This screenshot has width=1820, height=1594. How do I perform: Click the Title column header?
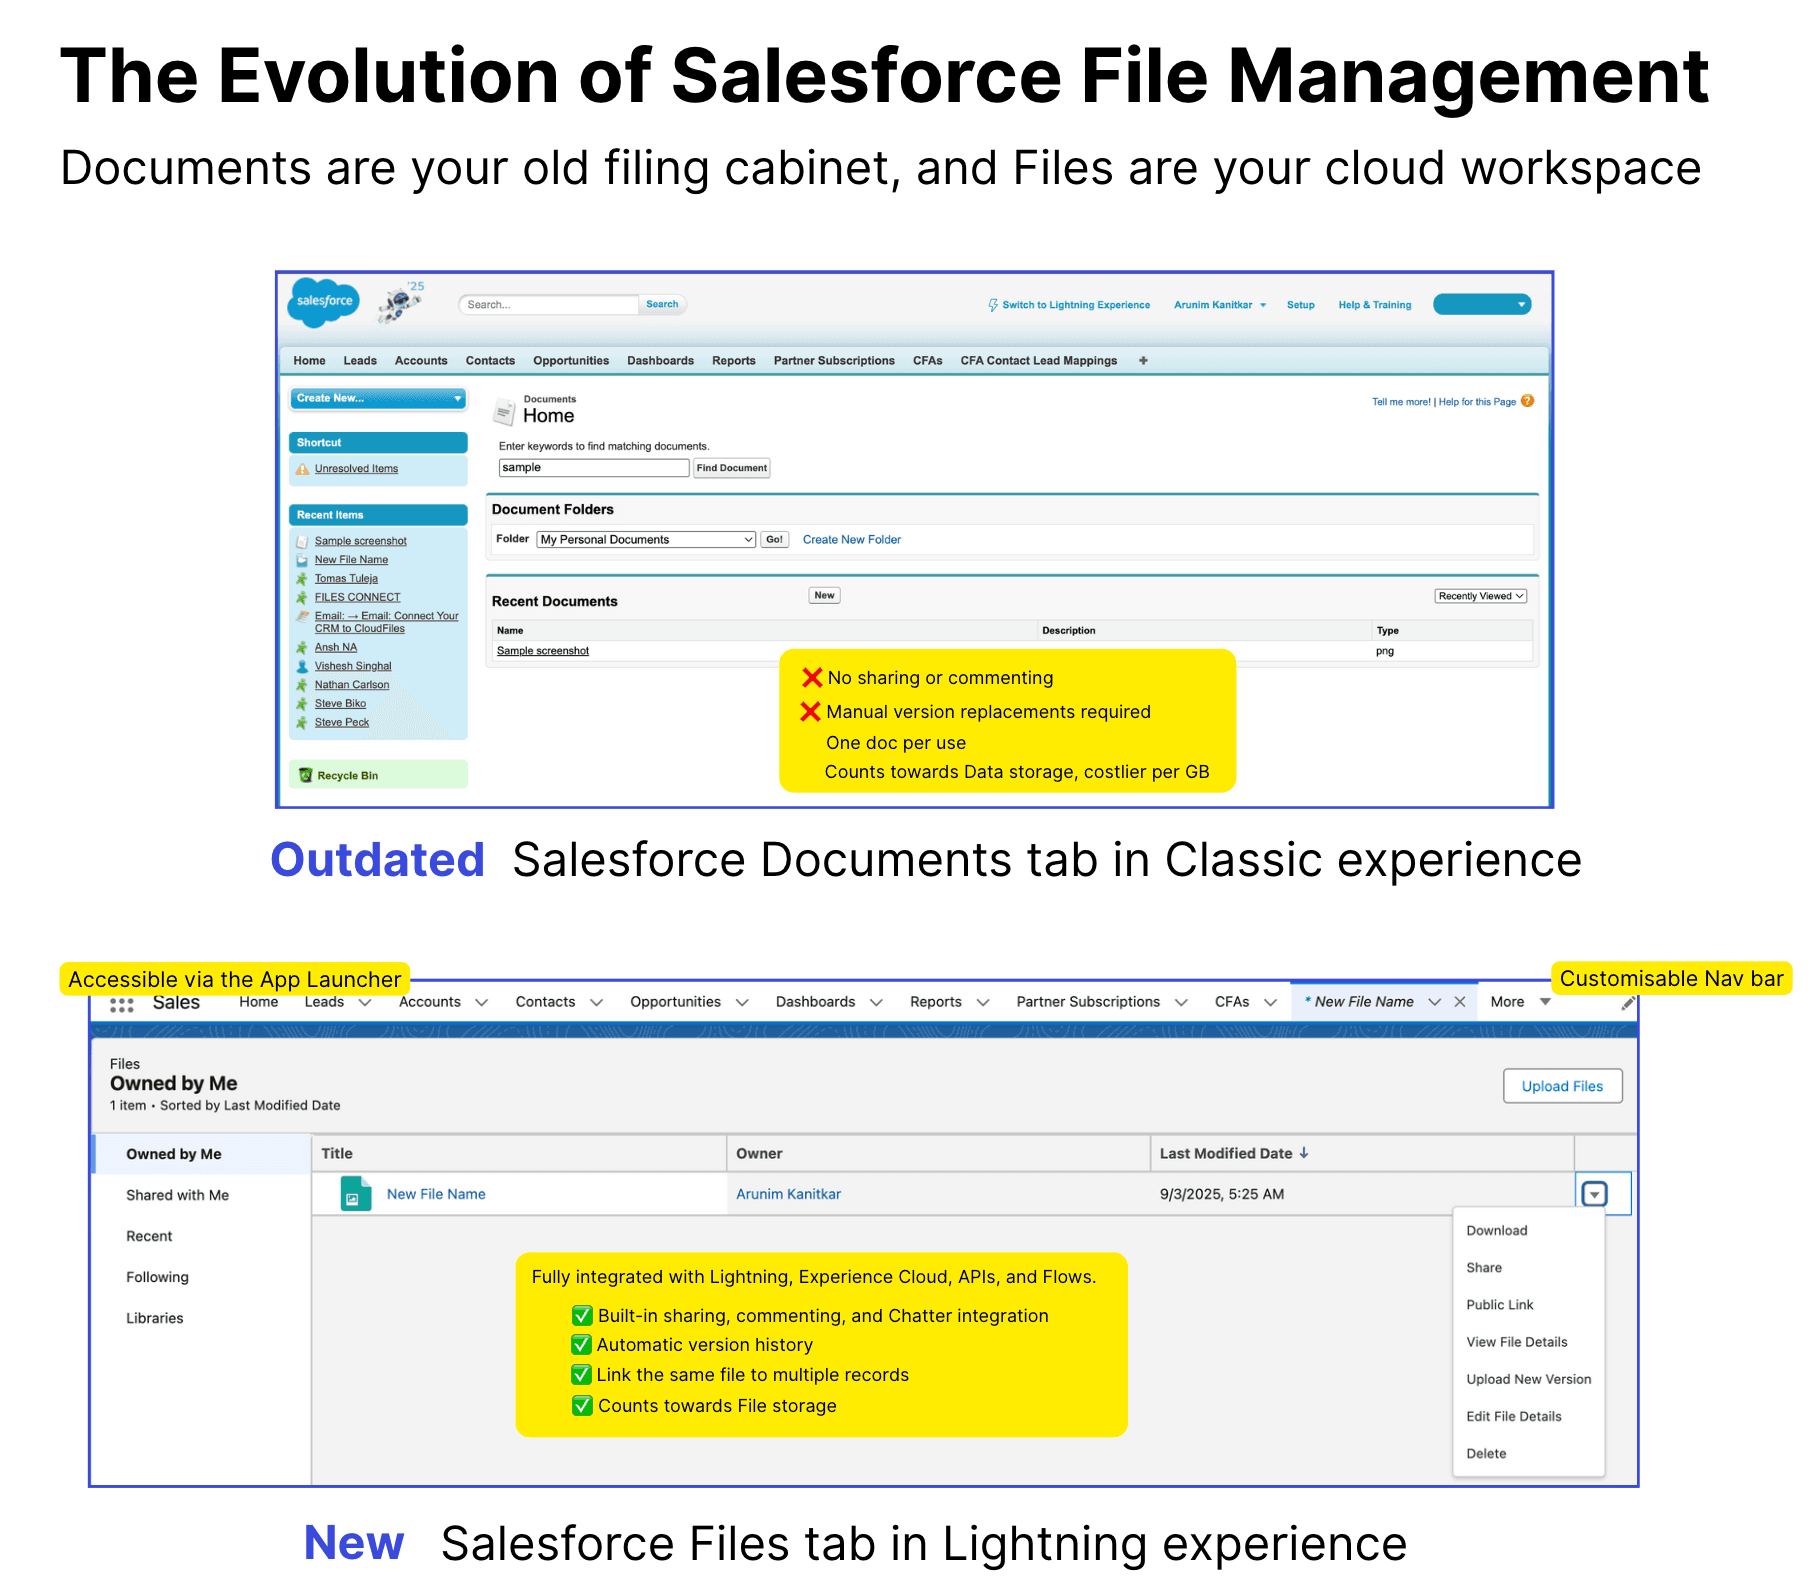pos(519,1153)
